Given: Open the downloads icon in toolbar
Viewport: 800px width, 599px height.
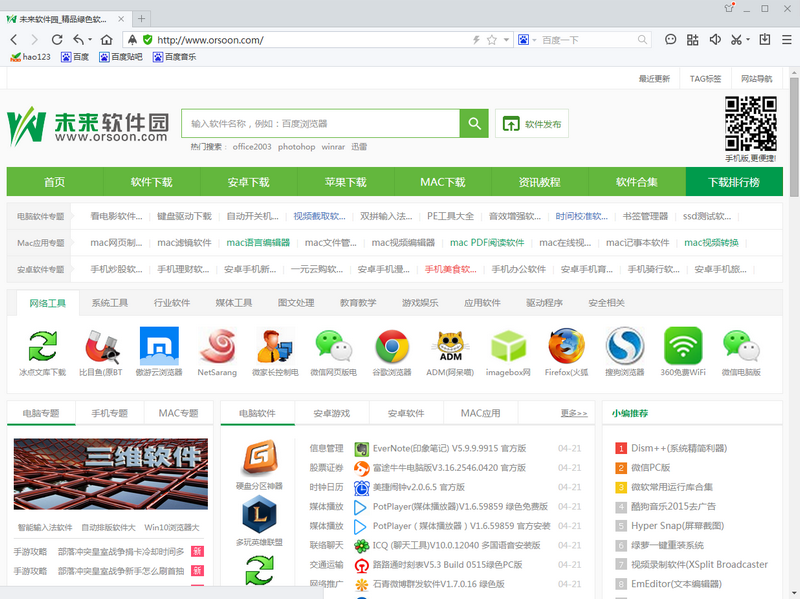Looking at the screenshot, I should (764, 40).
